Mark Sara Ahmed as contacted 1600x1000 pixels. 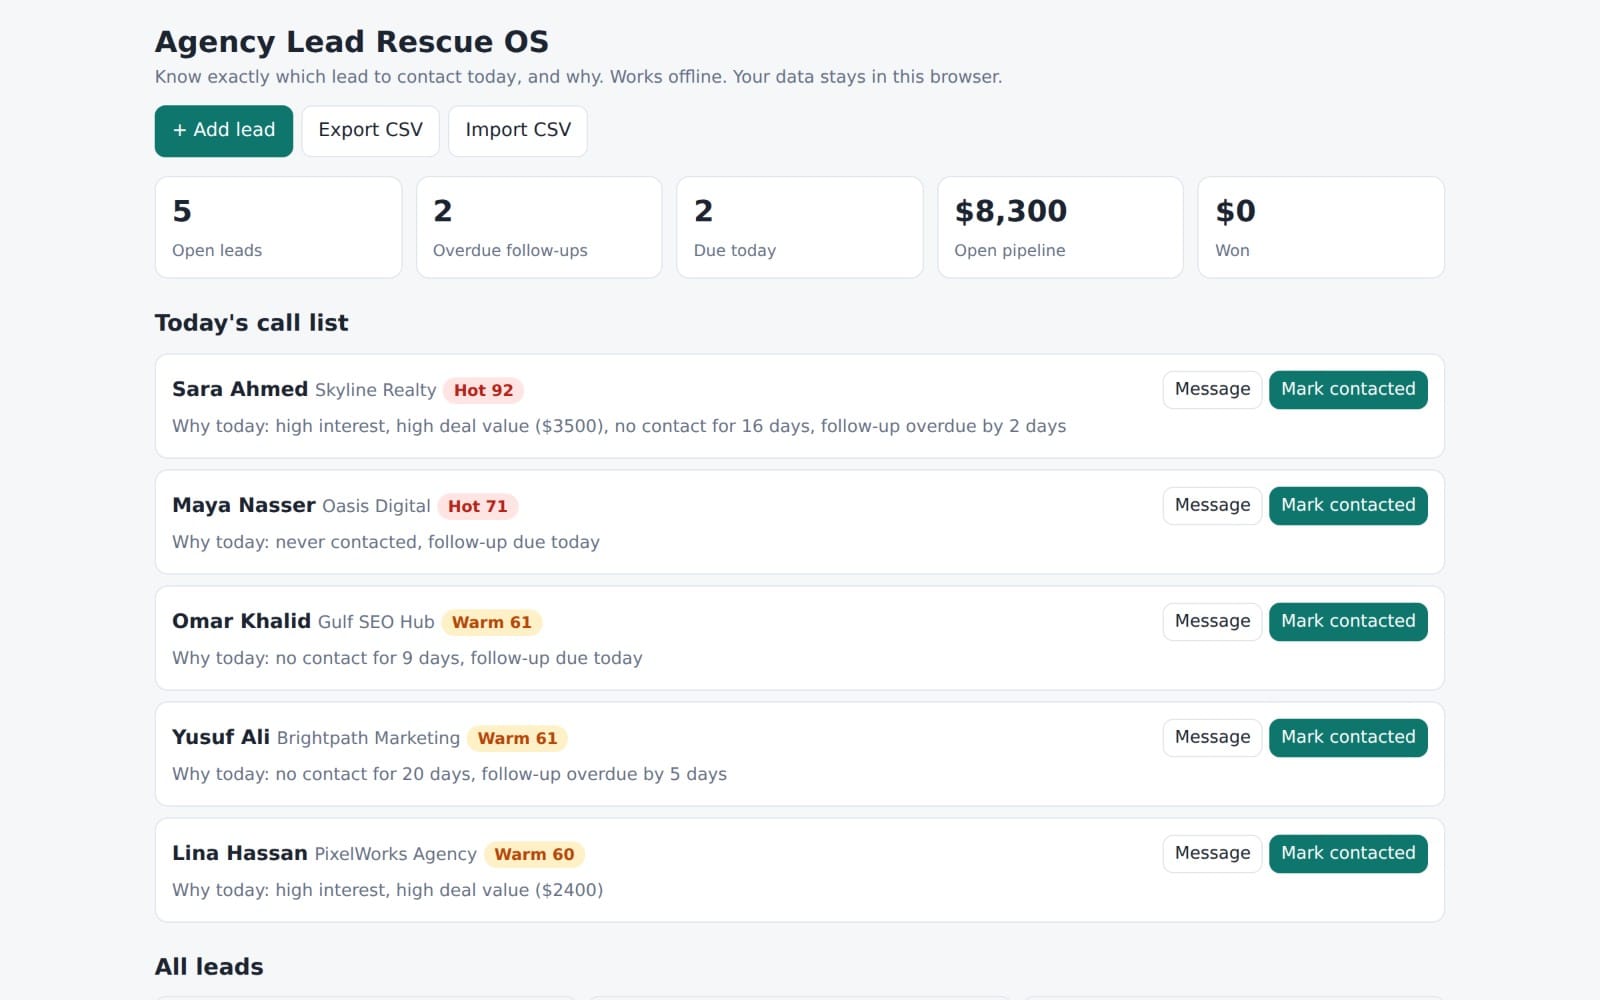[1348, 390]
